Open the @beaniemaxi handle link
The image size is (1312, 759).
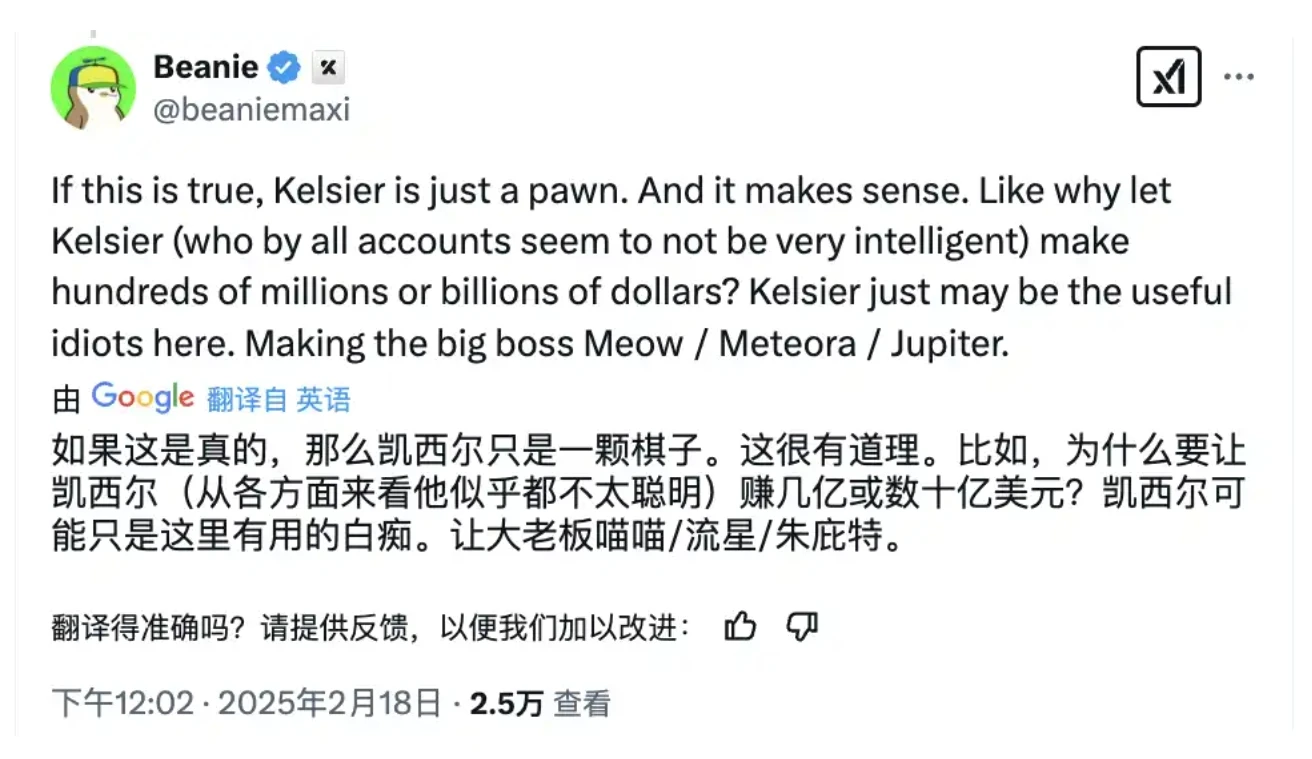pos(251,109)
